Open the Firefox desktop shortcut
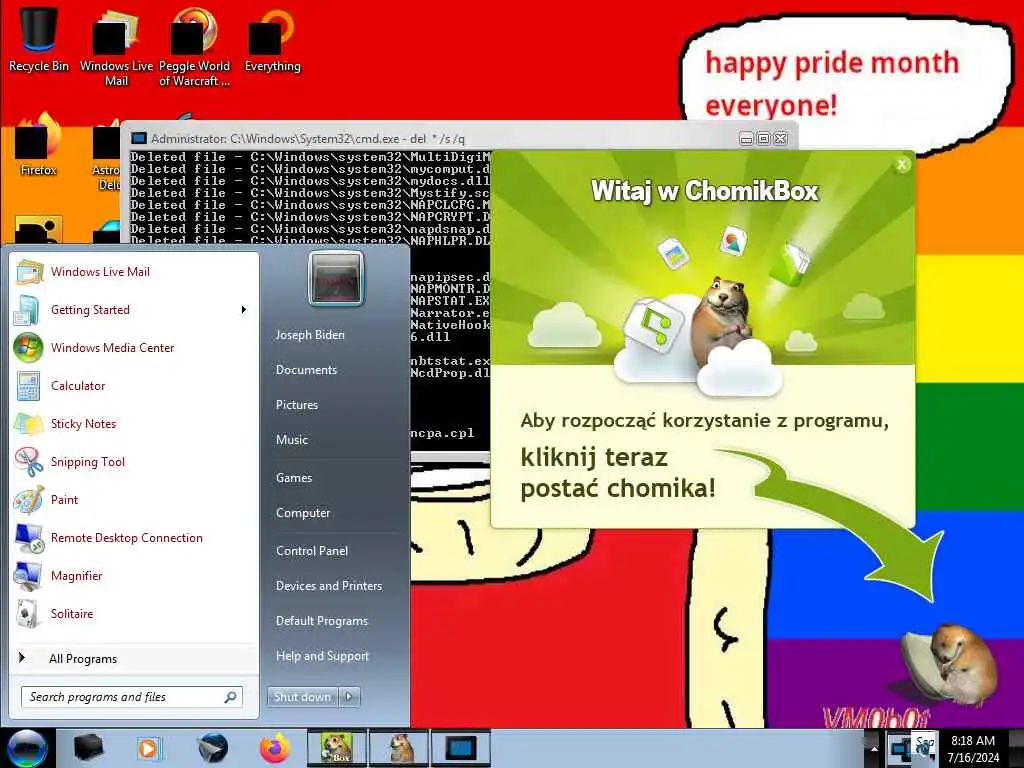The image size is (1024, 768). [39, 145]
